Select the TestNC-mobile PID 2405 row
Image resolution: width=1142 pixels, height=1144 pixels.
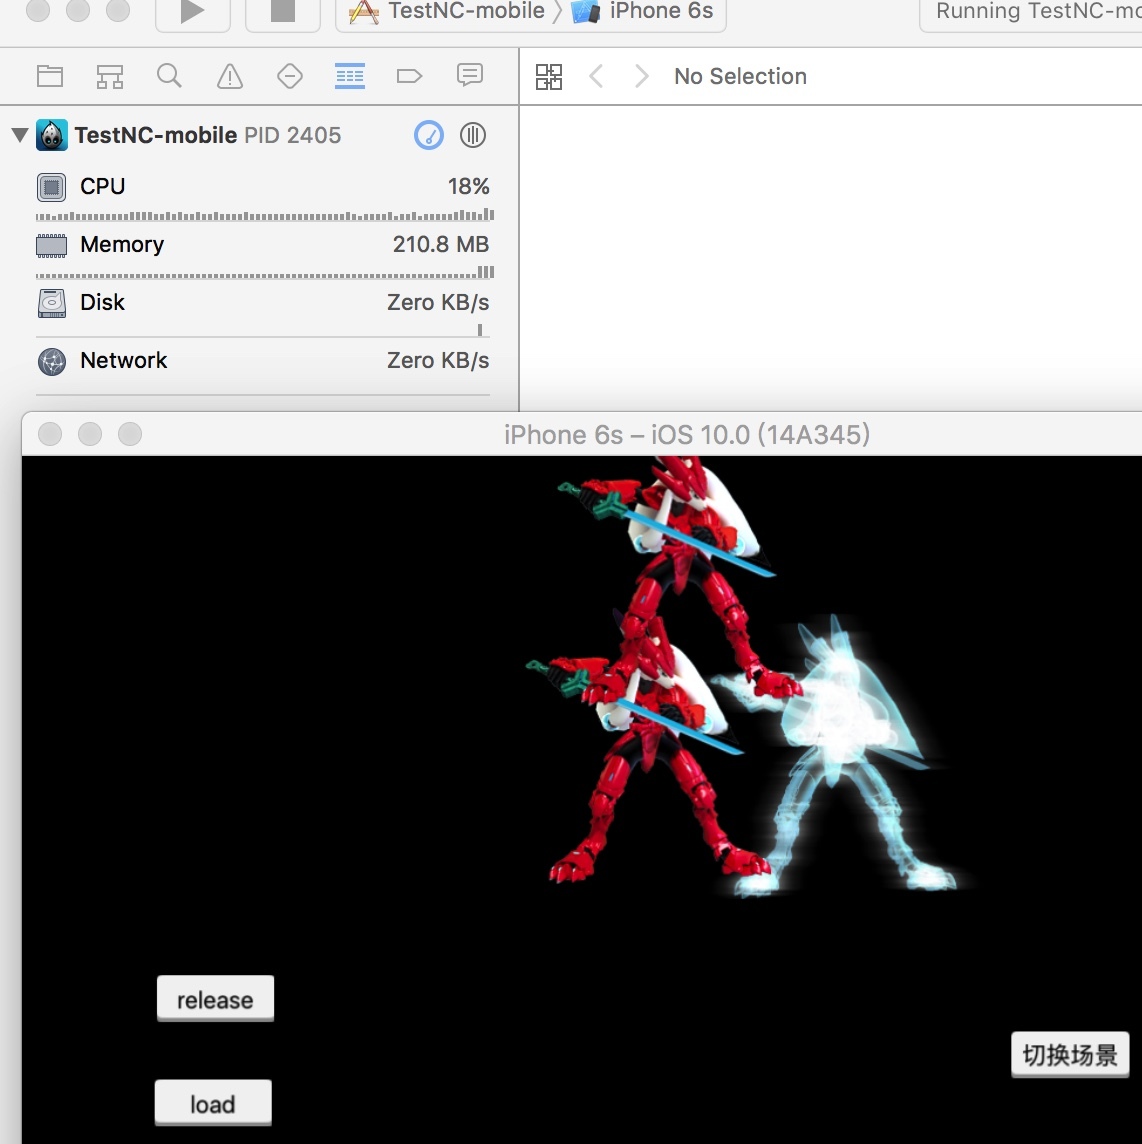[259, 135]
